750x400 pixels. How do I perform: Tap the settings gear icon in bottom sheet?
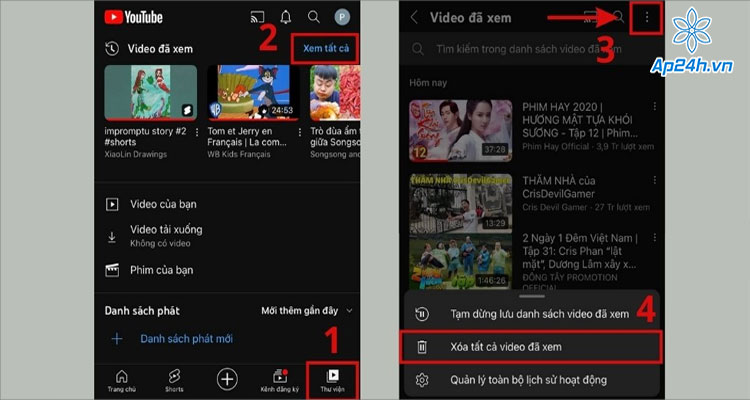[x=422, y=380]
